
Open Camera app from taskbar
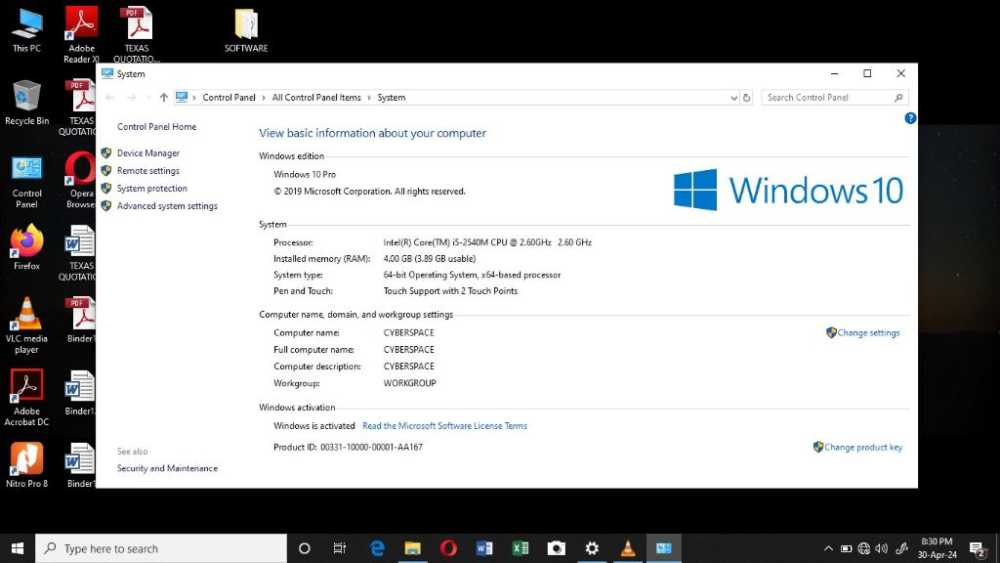point(556,548)
